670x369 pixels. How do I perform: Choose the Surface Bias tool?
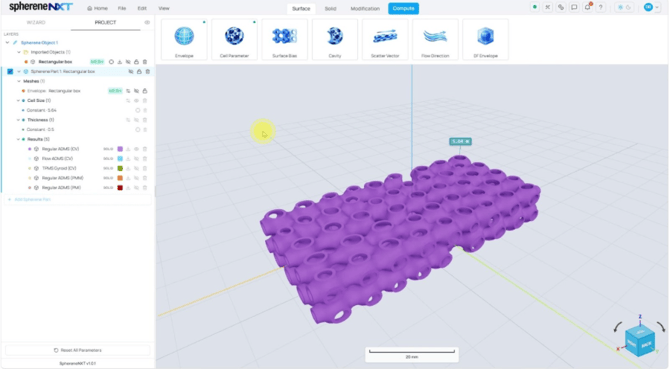click(x=285, y=39)
